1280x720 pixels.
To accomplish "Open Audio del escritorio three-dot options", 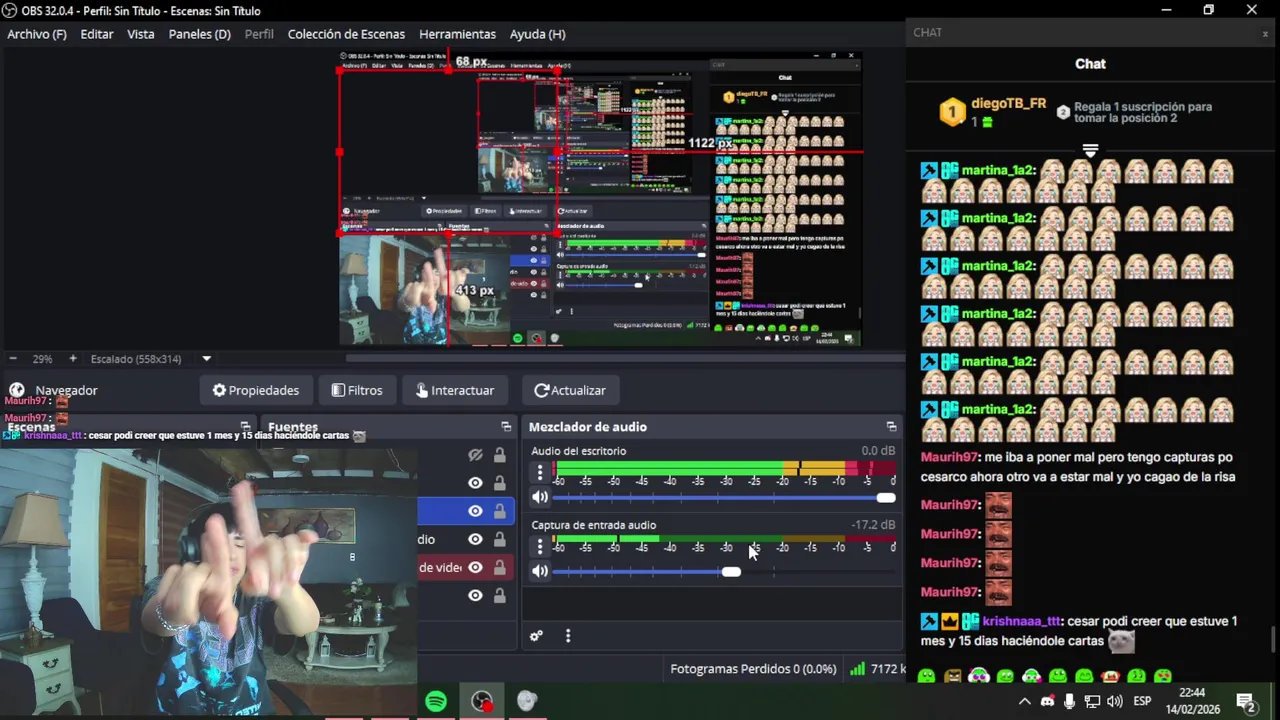I will [x=540, y=472].
